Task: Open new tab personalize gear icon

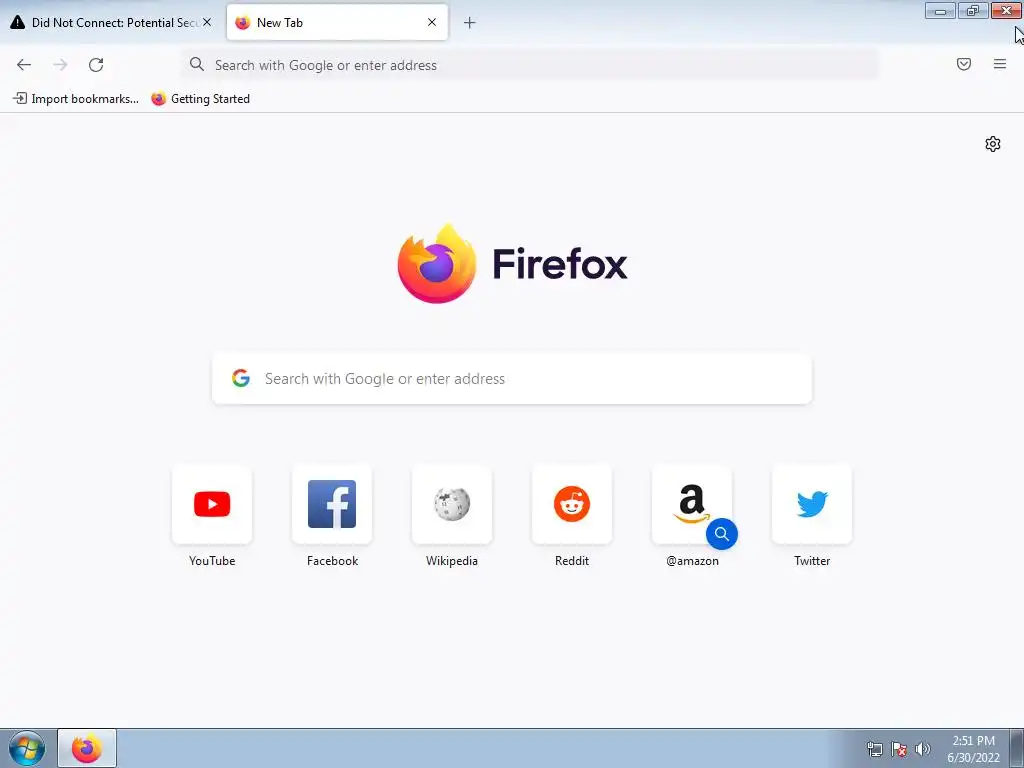Action: (993, 144)
